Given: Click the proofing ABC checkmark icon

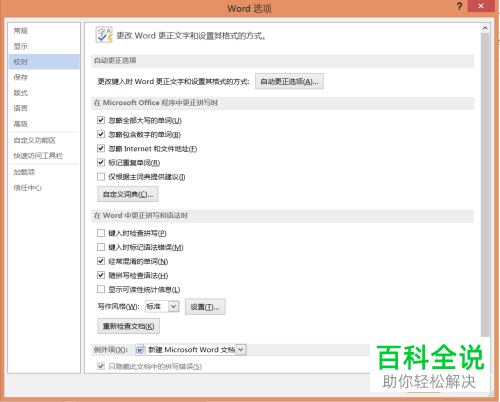Looking at the screenshot, I should click(x=104, y=35).
